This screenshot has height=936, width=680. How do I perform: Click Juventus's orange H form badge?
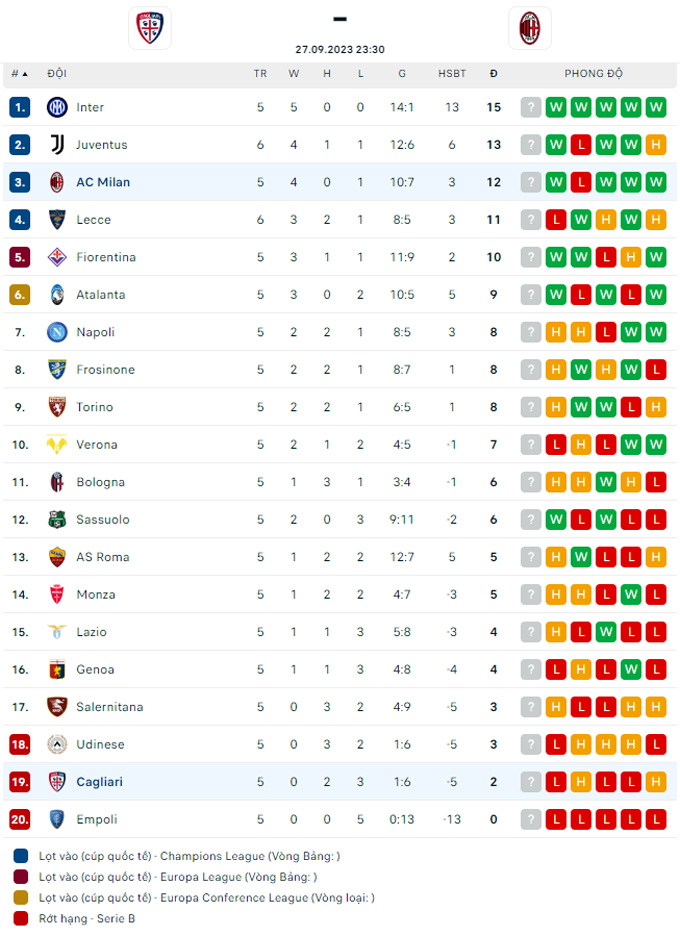656,145
